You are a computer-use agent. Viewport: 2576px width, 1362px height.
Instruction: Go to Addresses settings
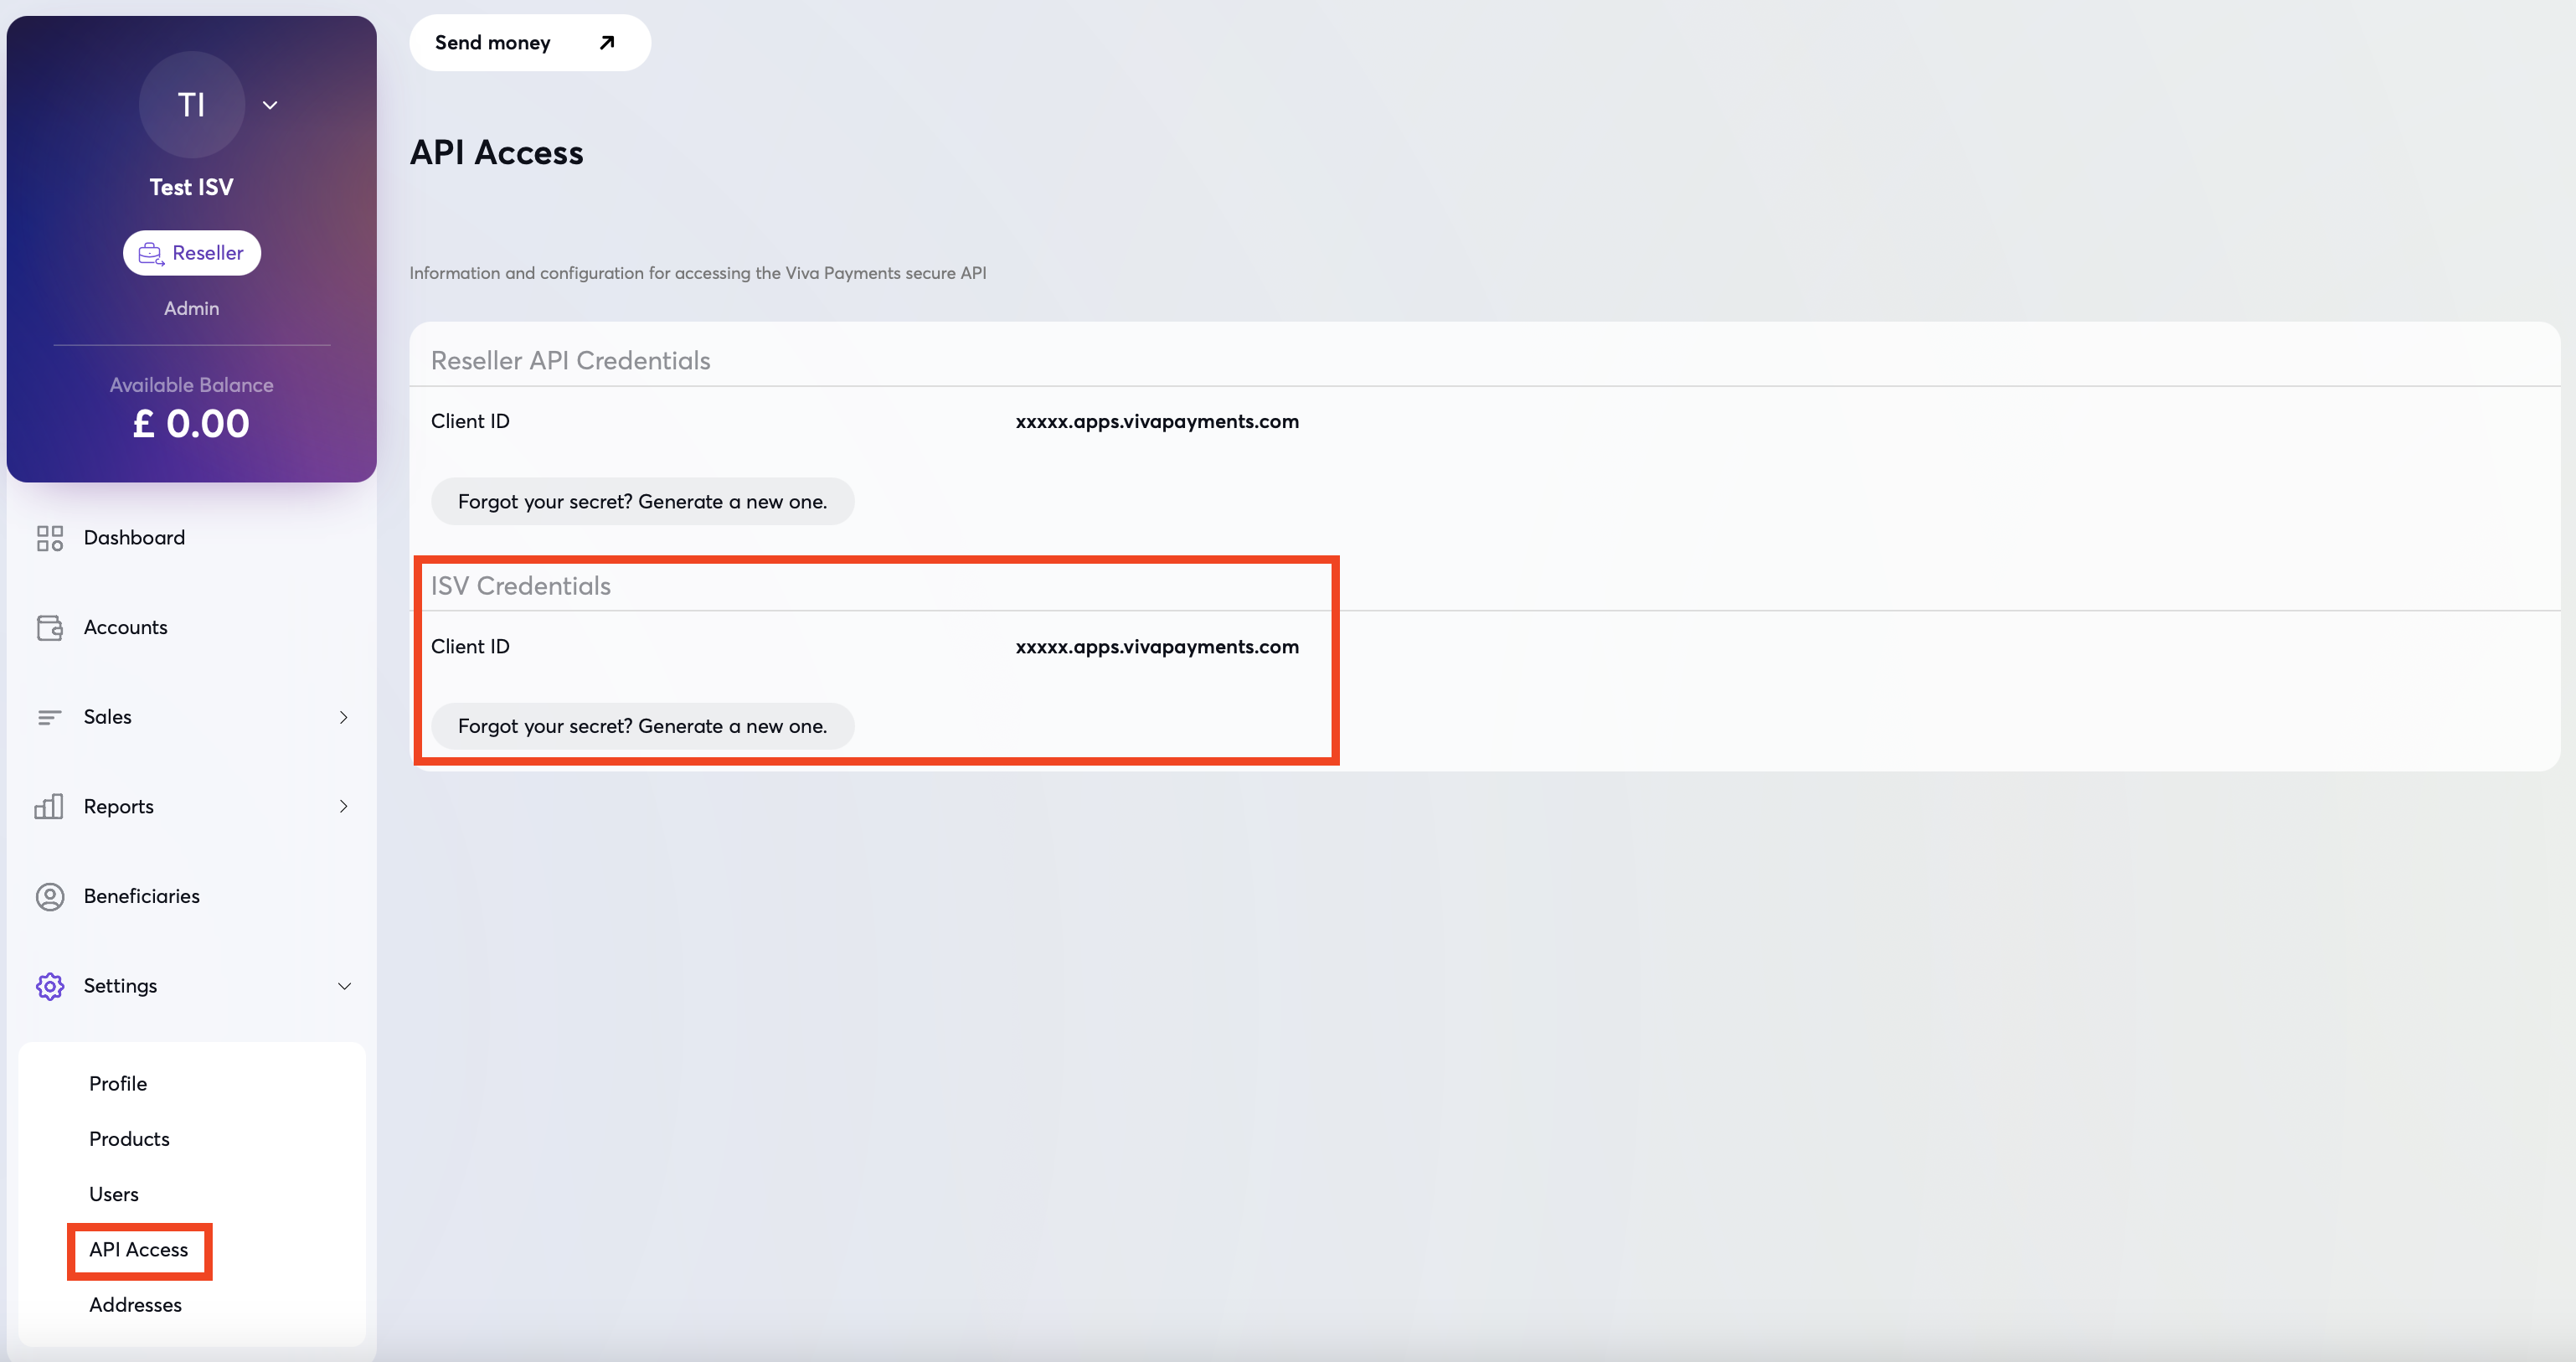(135, 1304)
